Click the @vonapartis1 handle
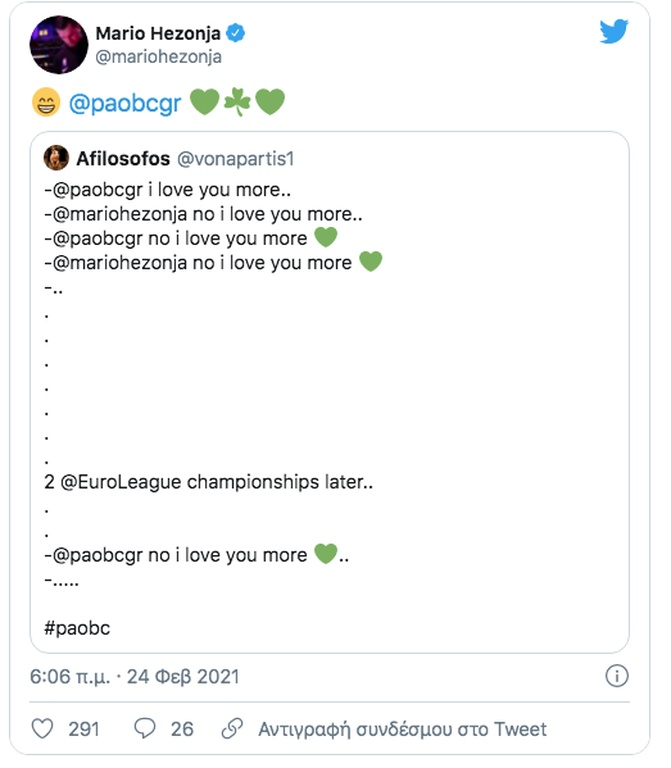Screen dimensions: 671x768 click(235, 158)
